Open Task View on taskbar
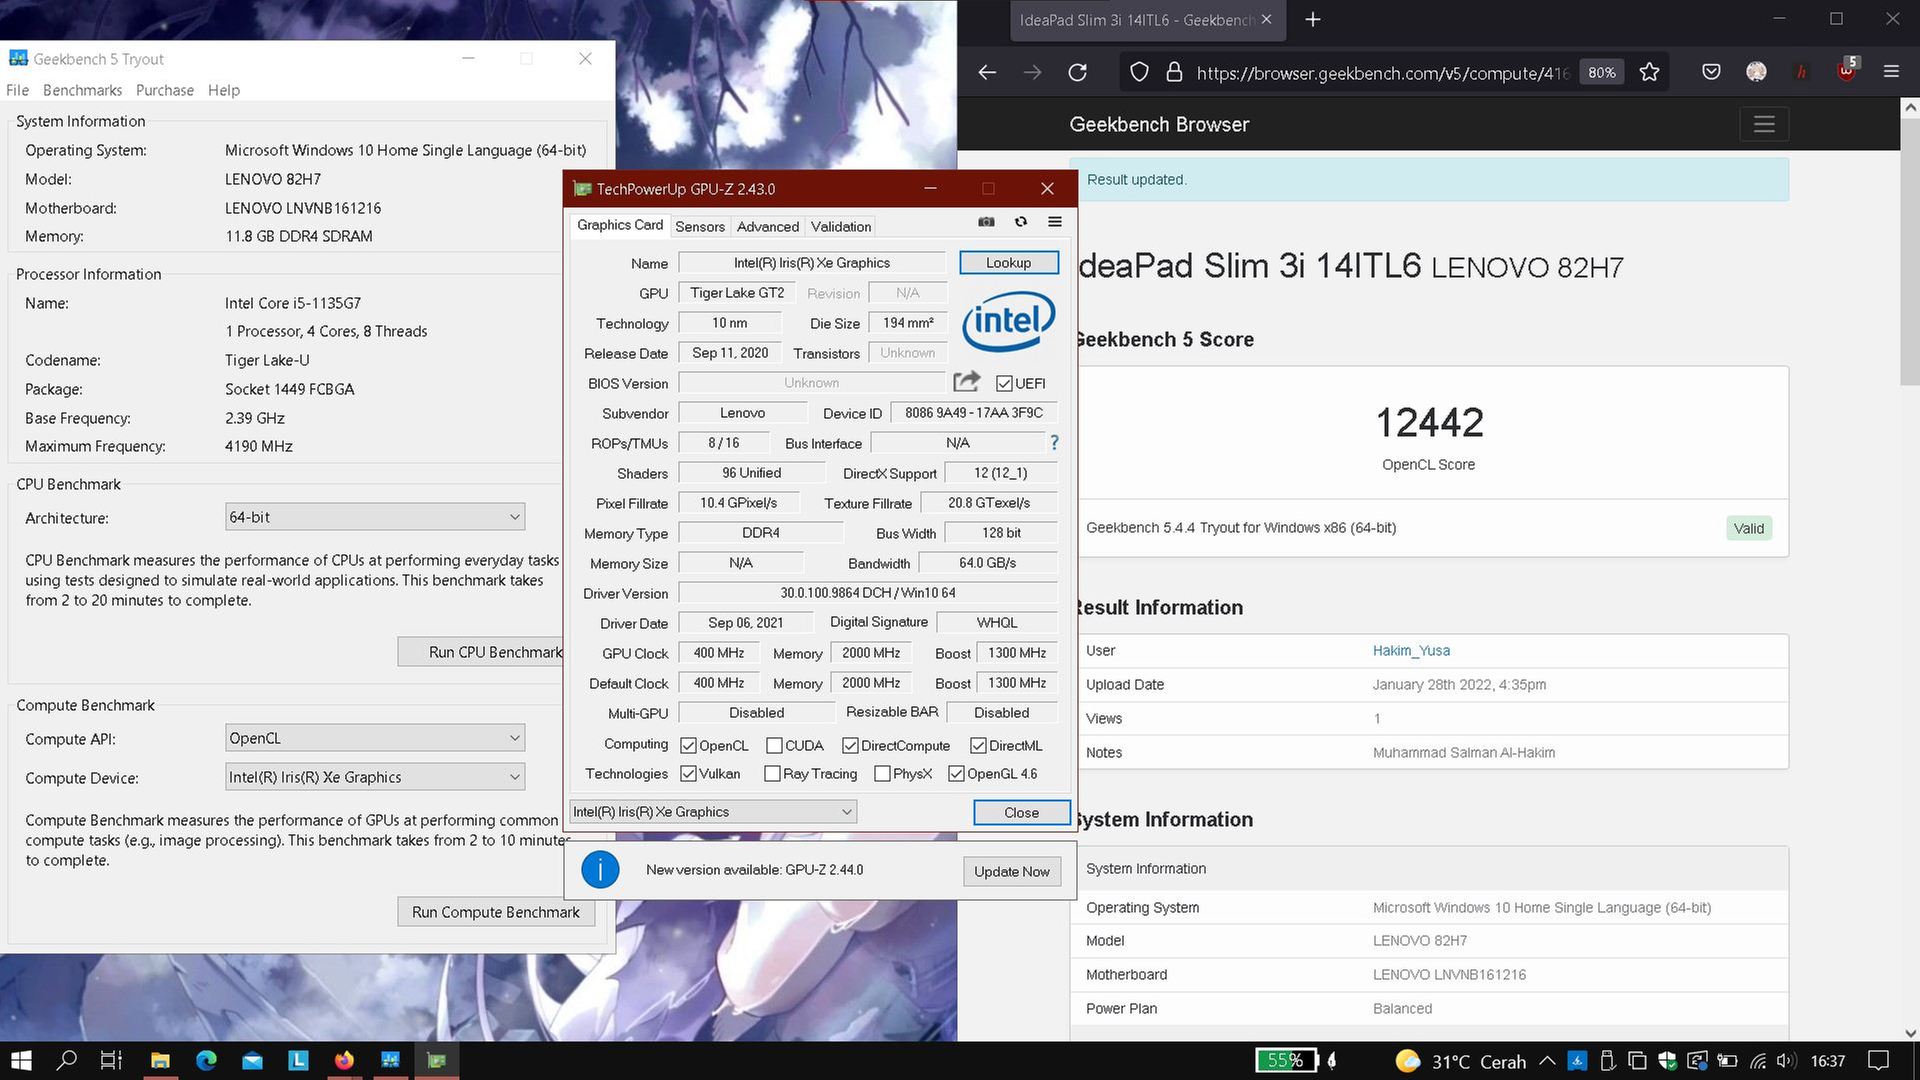Viewport: 1920px width, 1080px height. (x=111, y=1061)
